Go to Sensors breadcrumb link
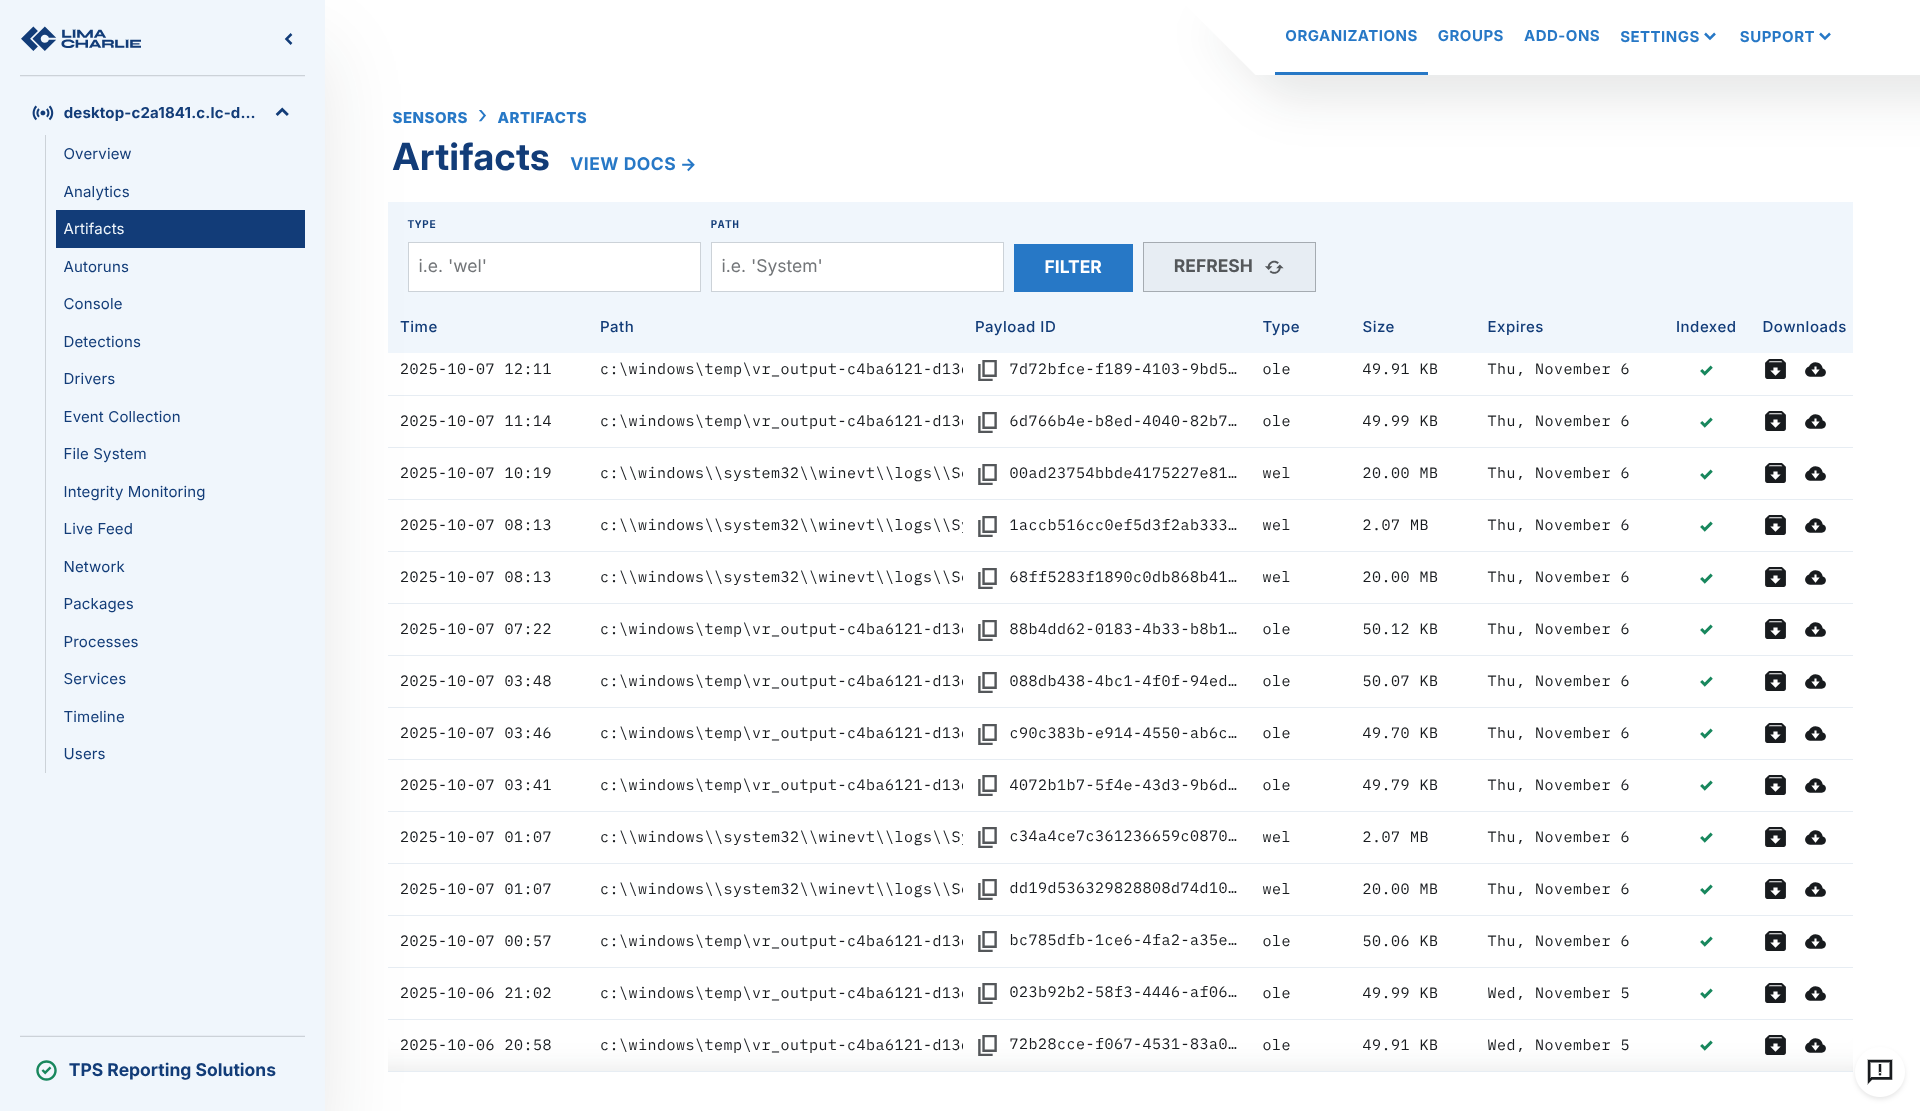1920x1111 pixels. point(429,118)
